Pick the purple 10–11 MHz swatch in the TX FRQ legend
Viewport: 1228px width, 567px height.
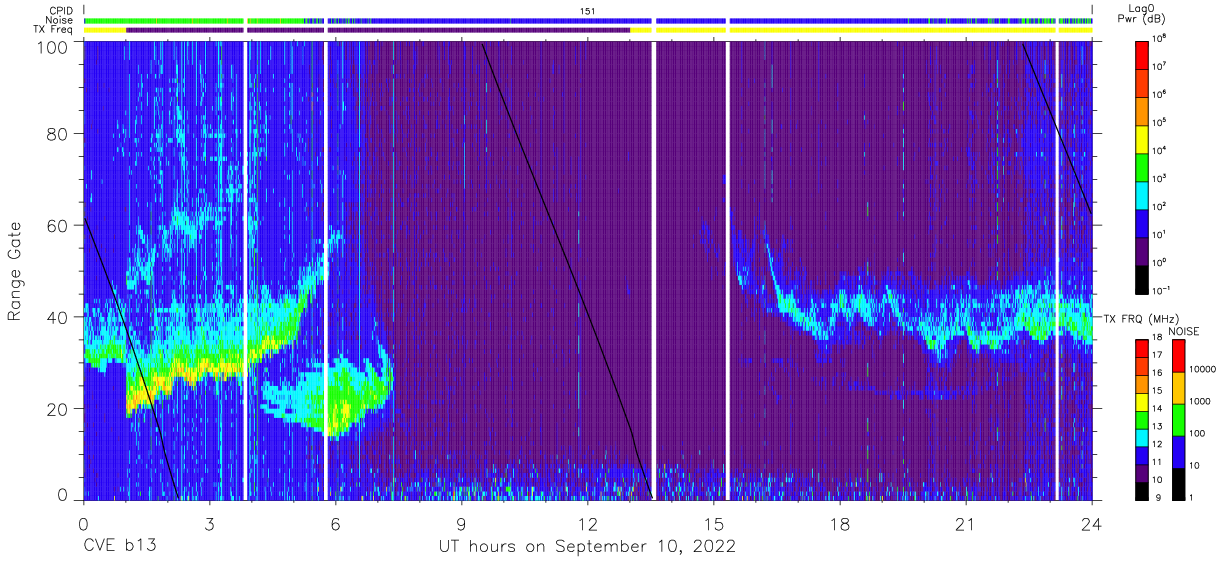[1142, 471]
